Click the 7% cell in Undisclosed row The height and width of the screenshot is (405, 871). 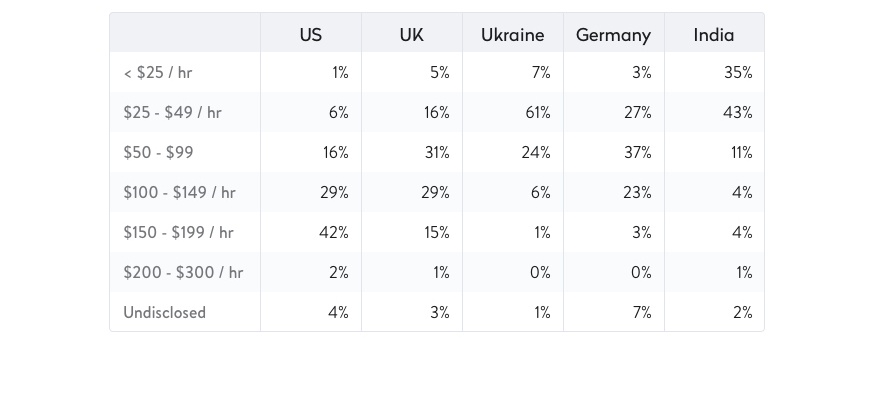tap(642, 313)
